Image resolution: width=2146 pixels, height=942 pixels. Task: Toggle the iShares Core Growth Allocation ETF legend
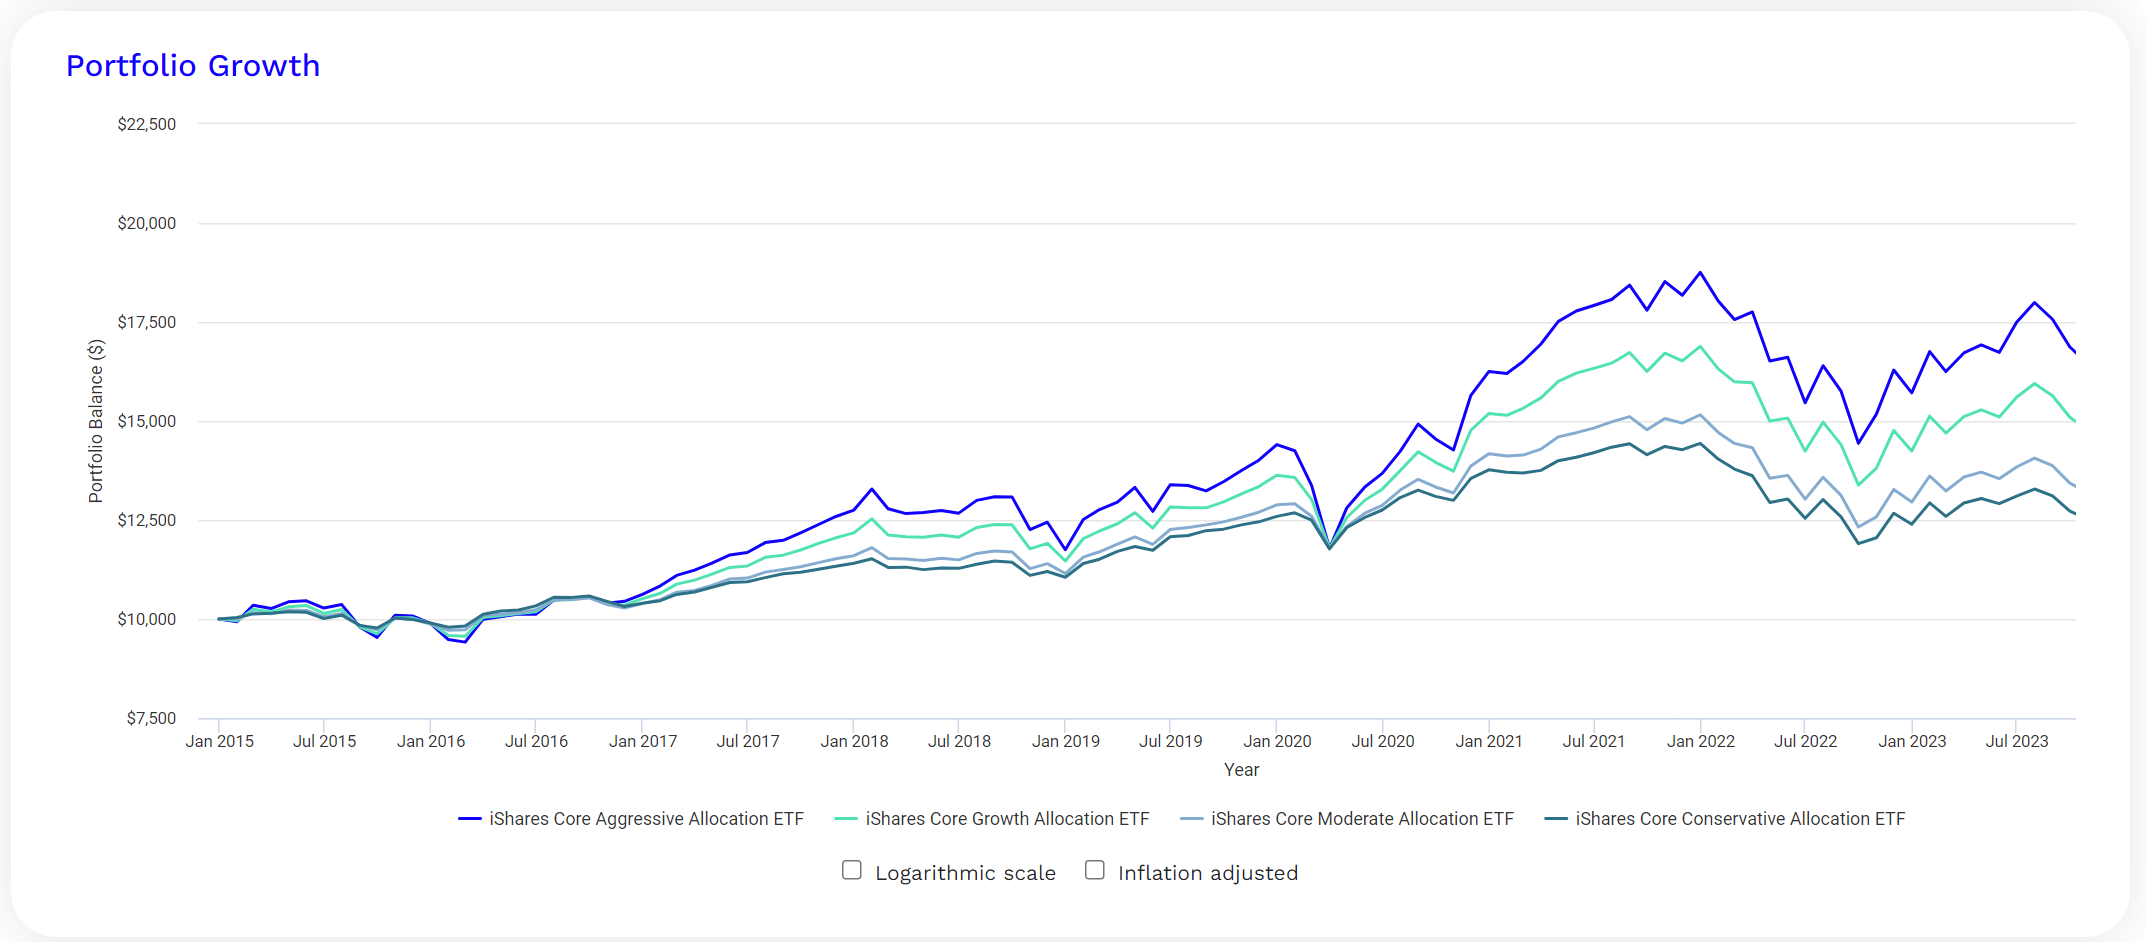point(1007,818)
